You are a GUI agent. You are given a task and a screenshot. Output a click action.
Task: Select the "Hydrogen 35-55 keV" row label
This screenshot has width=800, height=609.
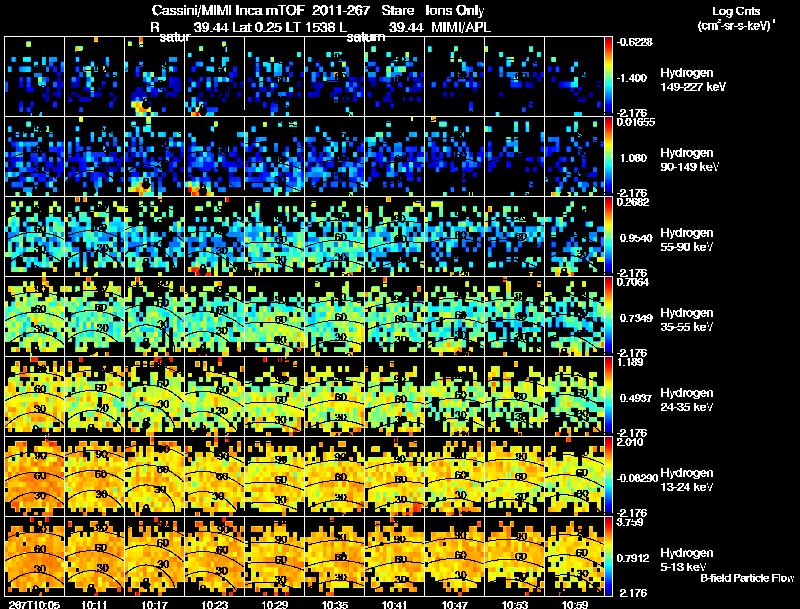coord(687,320)
